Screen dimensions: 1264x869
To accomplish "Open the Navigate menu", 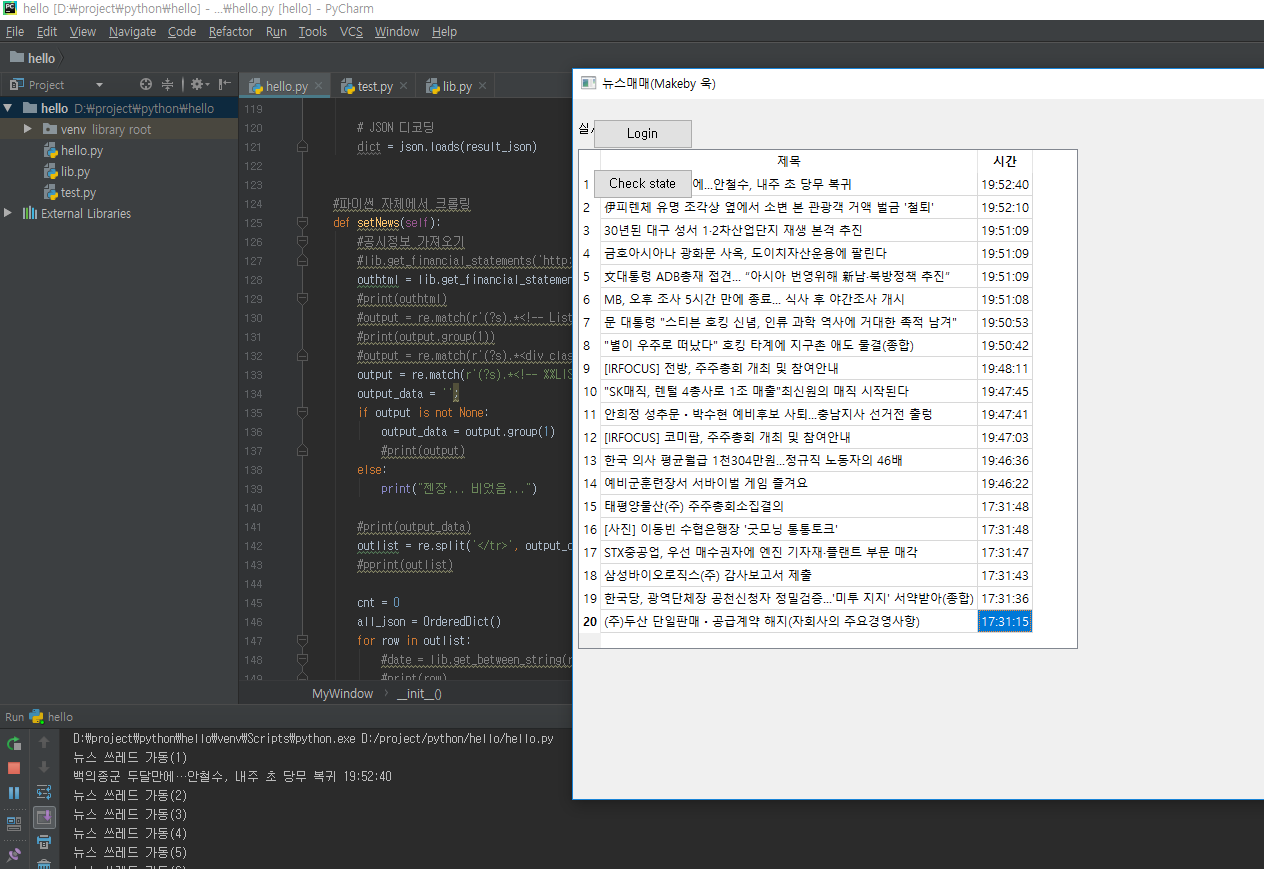I will click(x=133, y=32).
